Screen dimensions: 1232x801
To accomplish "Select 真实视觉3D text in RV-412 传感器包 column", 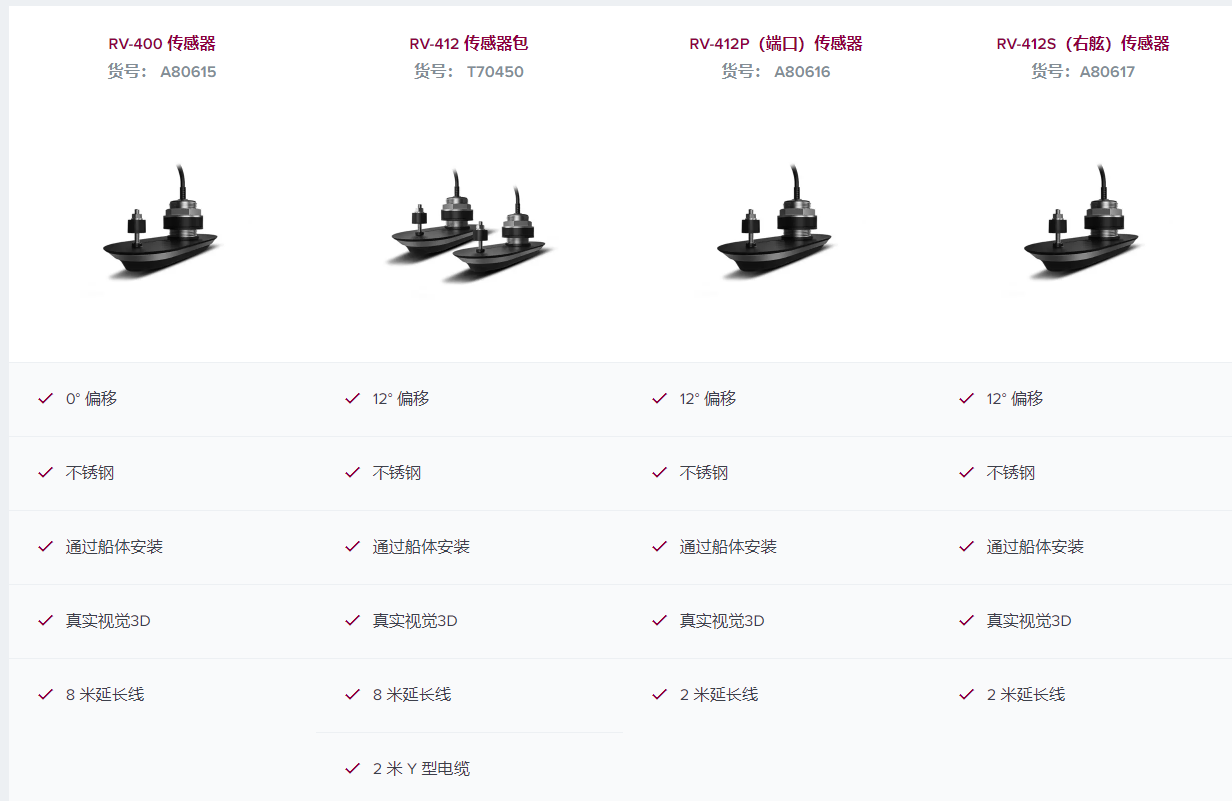I will point(415,620).
